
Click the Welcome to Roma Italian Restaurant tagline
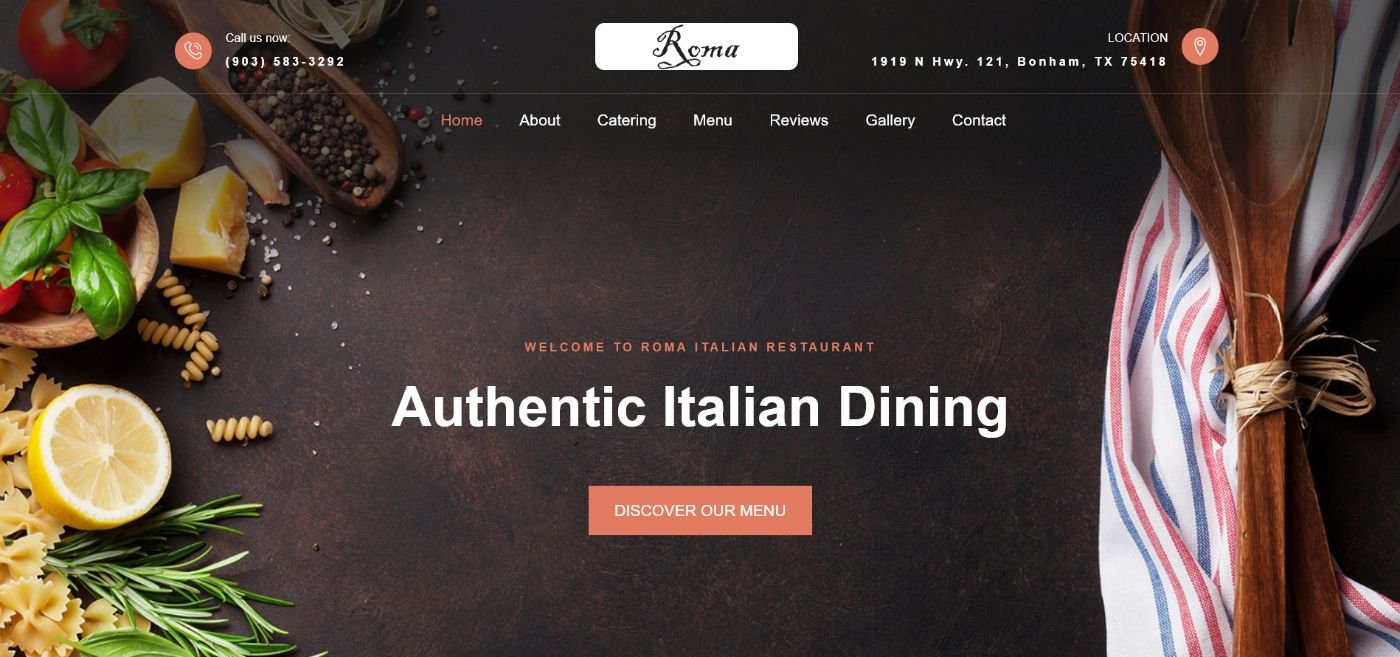[x=700, y=347]
